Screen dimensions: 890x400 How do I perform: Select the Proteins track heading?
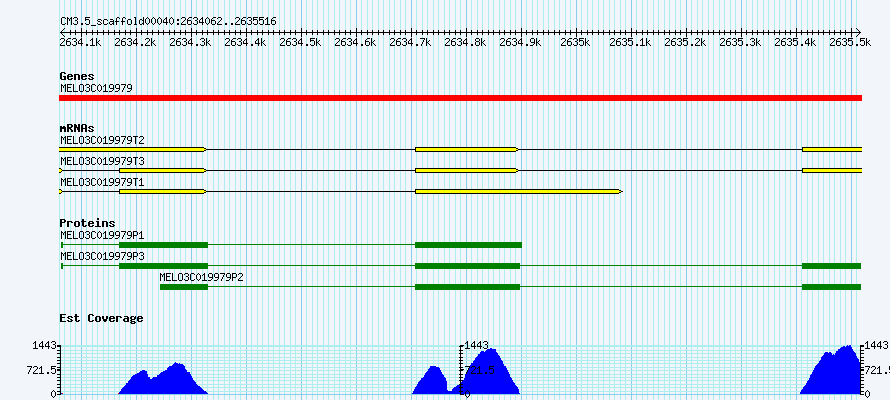tap(87, 224)
